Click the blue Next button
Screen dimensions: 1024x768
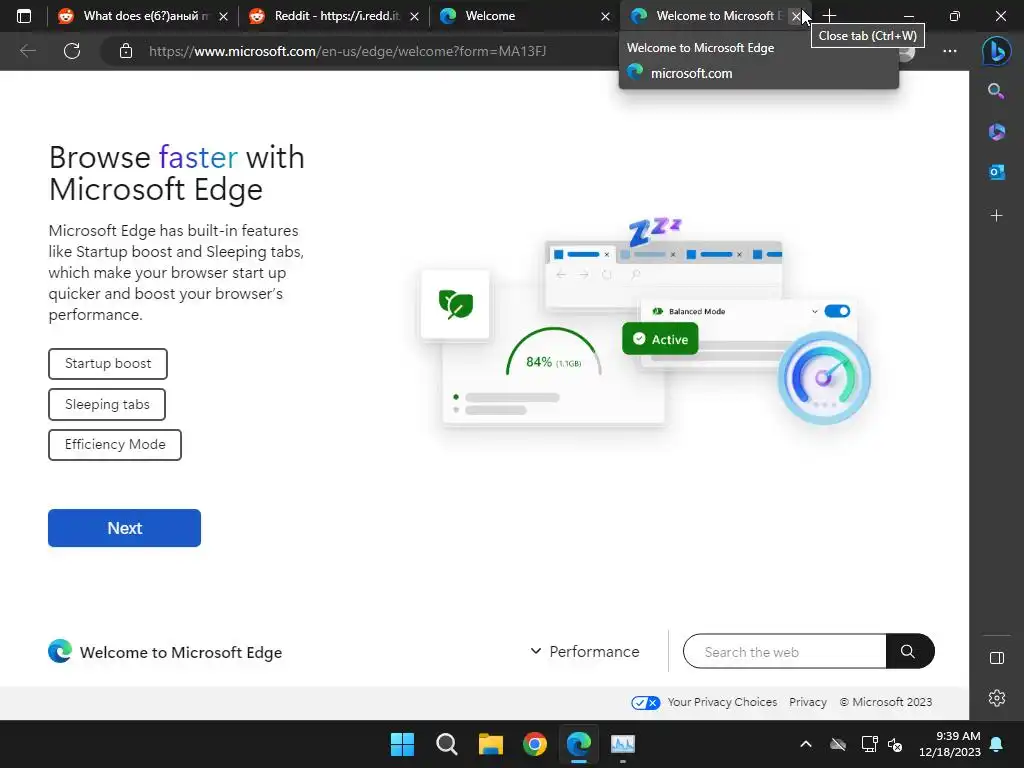click(x=124, y=528)
